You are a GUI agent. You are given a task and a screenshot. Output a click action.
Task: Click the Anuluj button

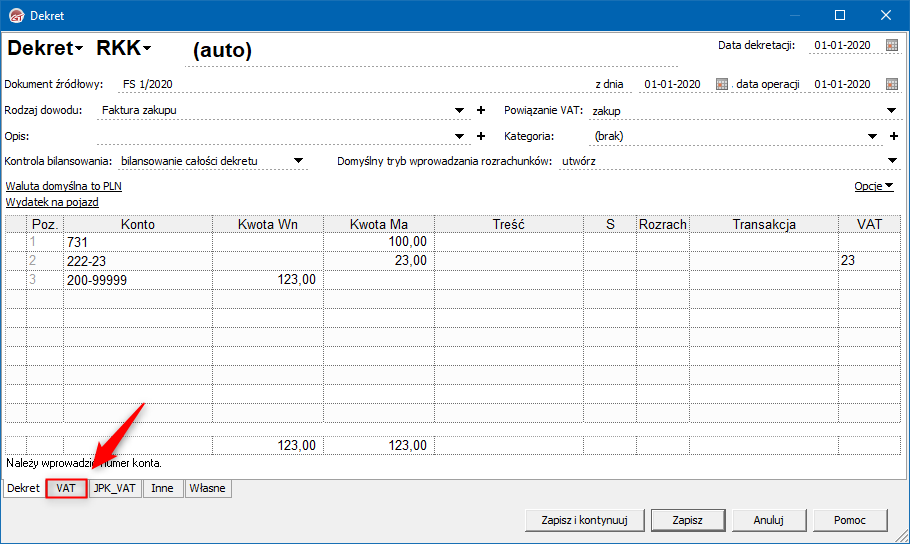click(768, 520)
